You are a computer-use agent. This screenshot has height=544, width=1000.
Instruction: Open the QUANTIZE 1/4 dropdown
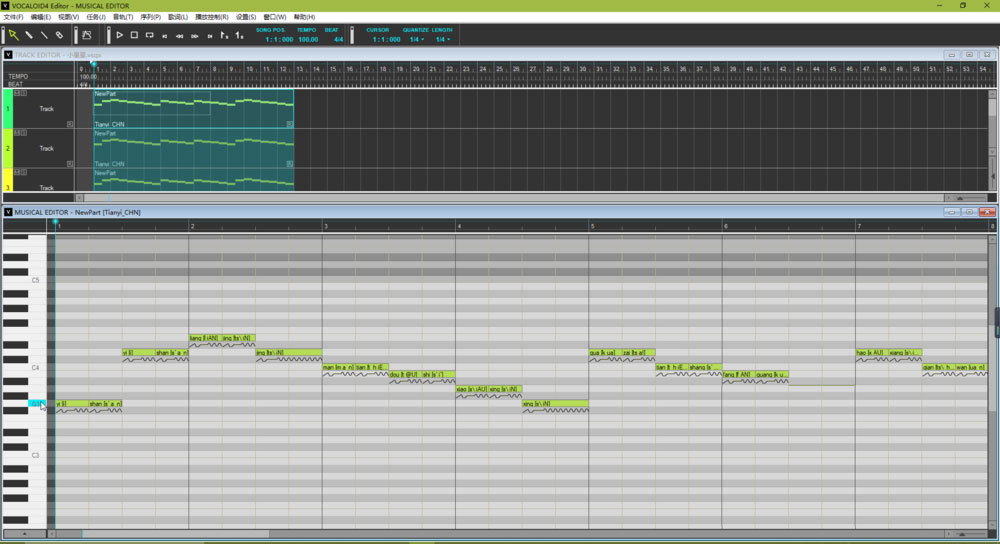(x=416, y=40)
